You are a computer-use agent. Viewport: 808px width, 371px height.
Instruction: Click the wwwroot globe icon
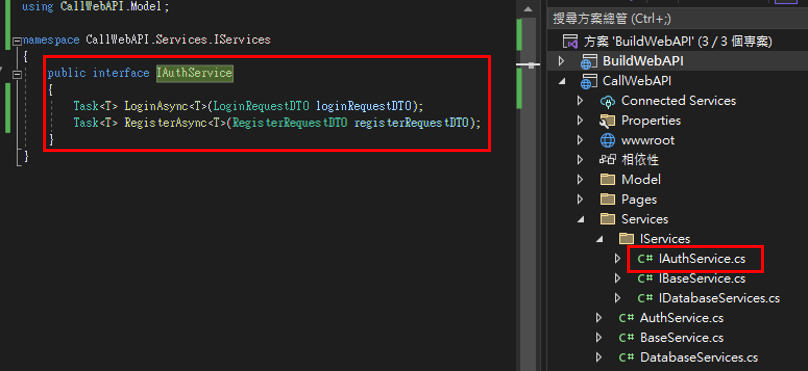pos(608,140)
